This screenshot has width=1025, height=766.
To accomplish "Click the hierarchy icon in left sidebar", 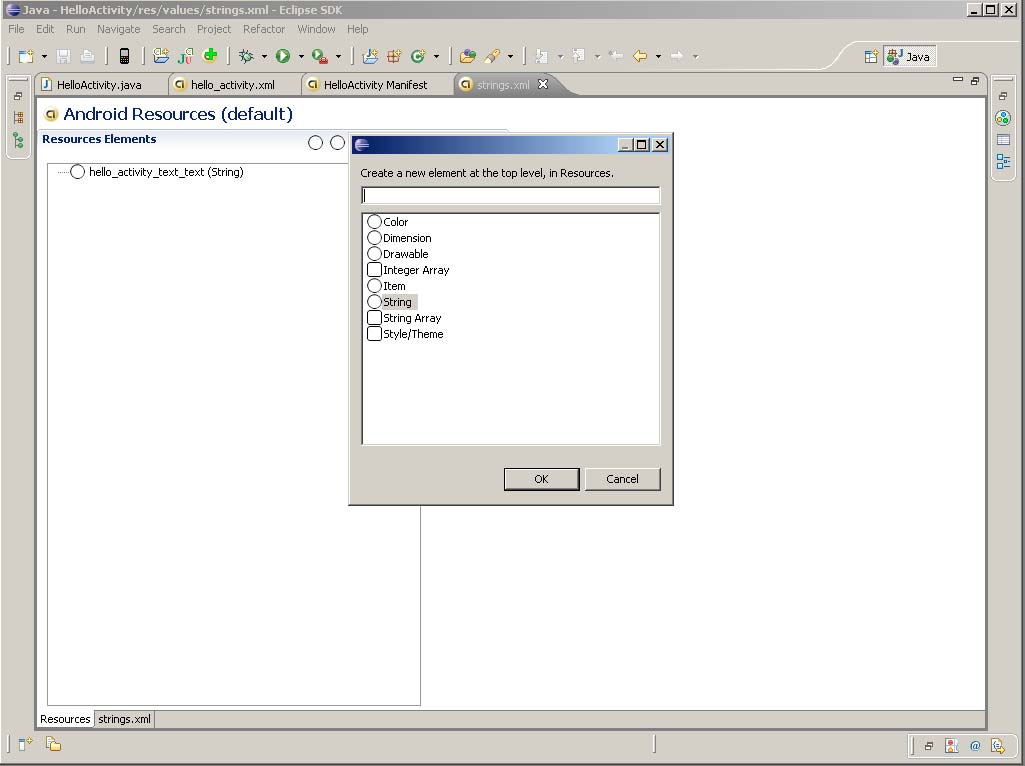I will coord(18,118).
